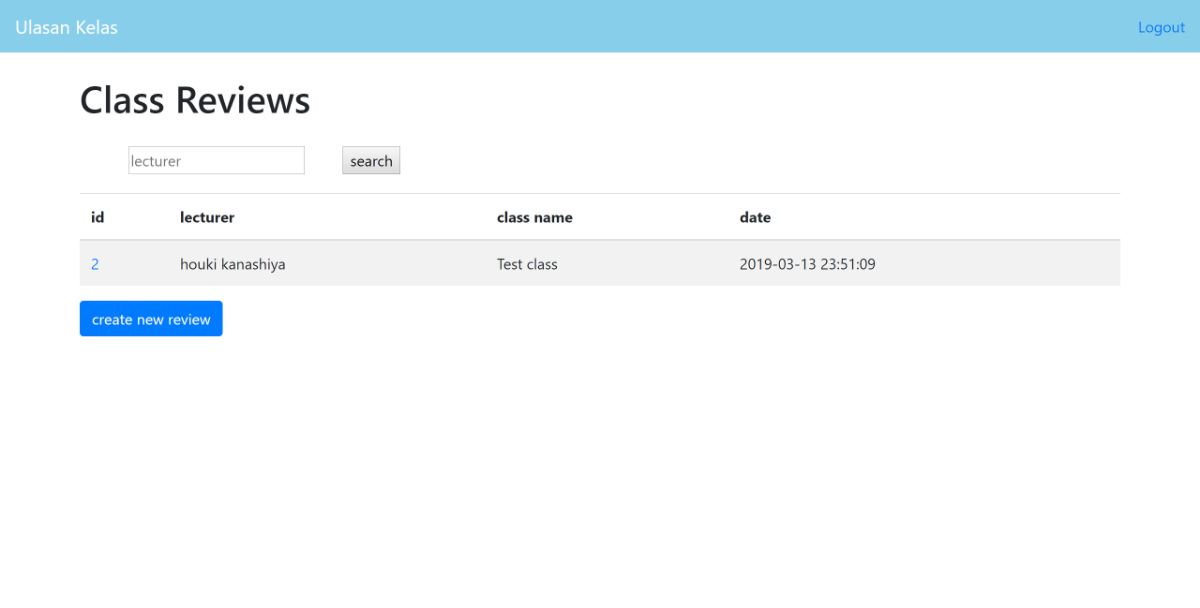Click the create new review button
1200x608 pixels.
[151, 319]
